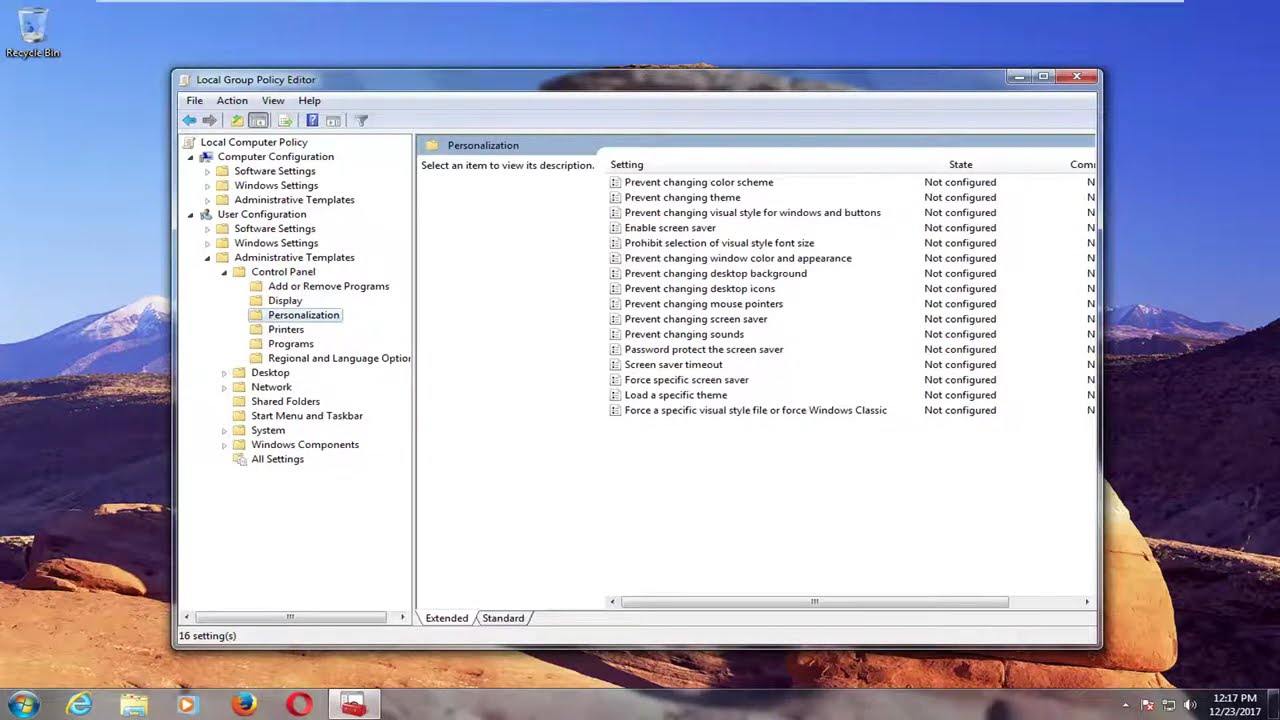Viewport: 1280px width, 720px height.
Task: Collapse User Configuration Administrative Templates node
Action: (207, 258)
